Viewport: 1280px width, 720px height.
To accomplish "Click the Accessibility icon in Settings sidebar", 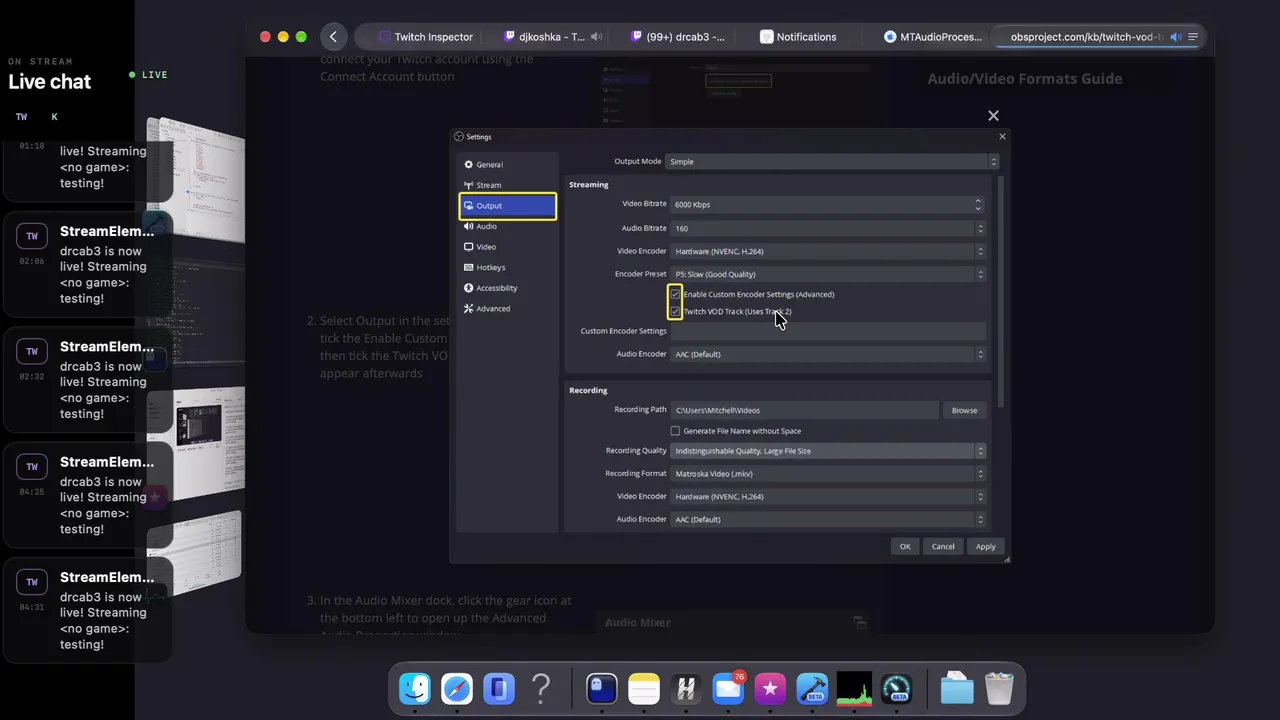I will click(x=468, y=288).
